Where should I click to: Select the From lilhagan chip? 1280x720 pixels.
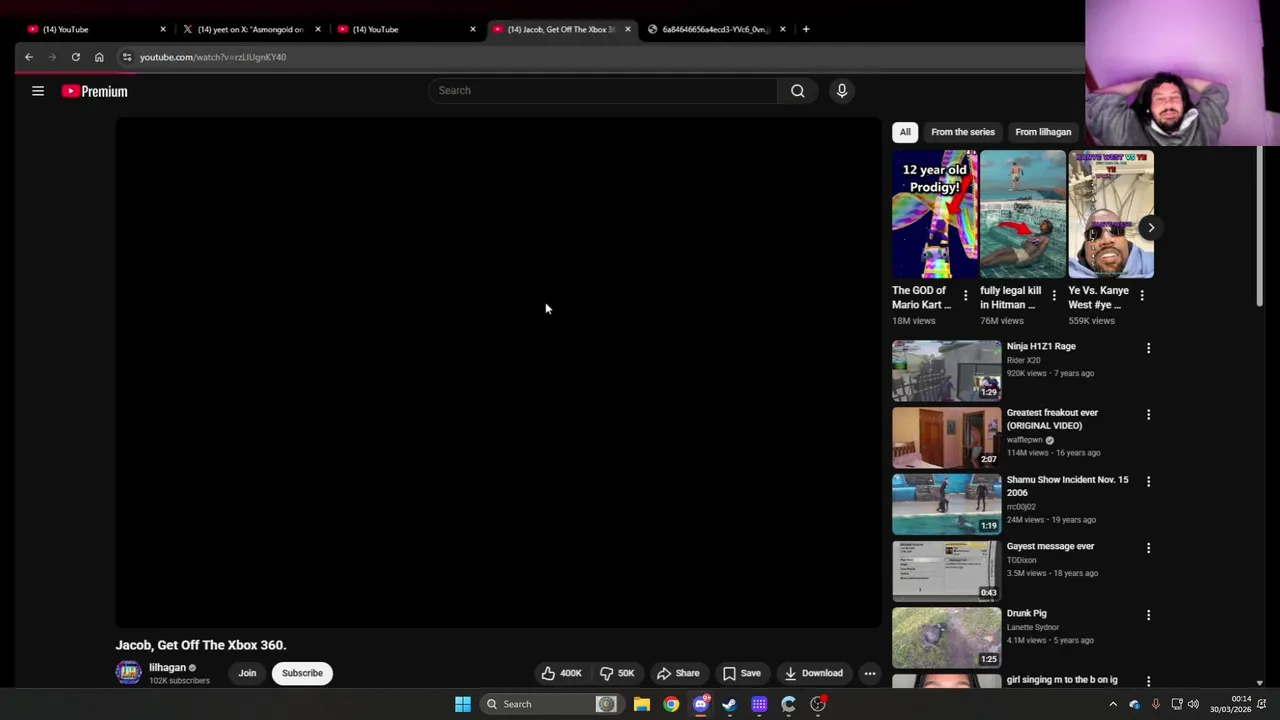point(1043,132)
